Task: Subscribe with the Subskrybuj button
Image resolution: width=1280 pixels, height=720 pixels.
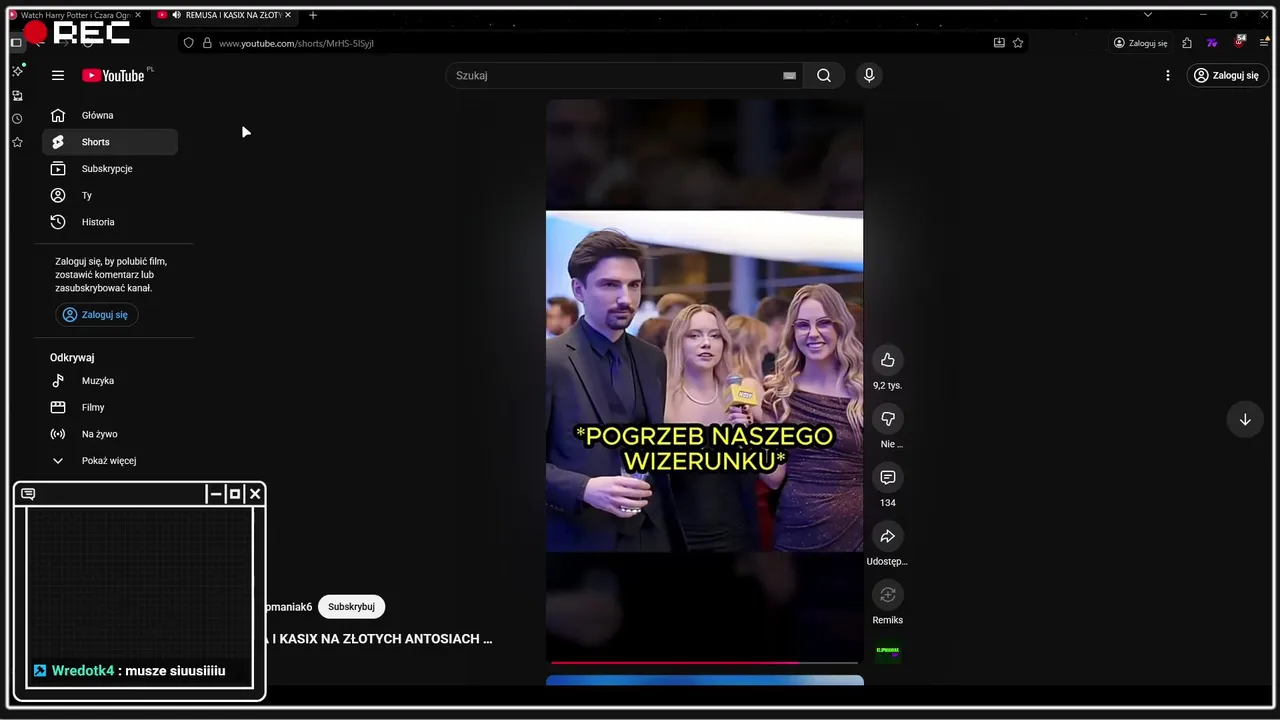Action: [351, 607]
